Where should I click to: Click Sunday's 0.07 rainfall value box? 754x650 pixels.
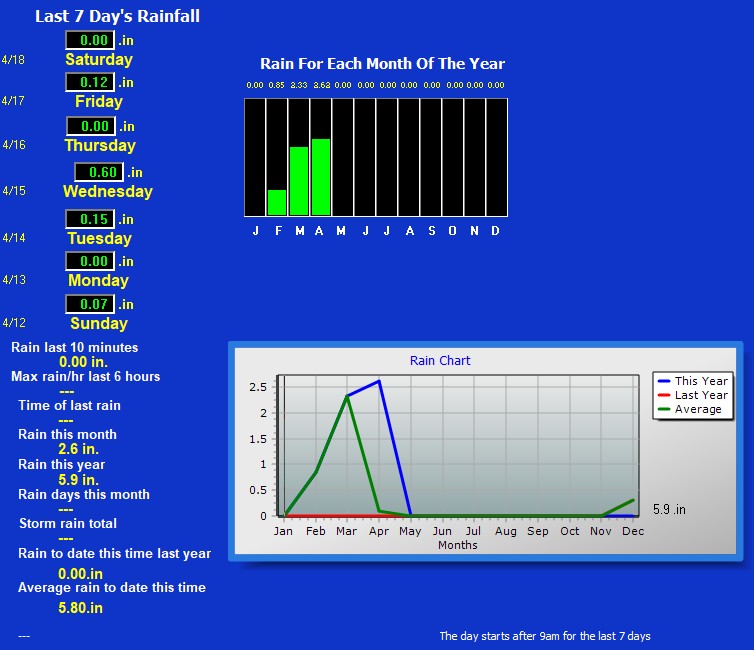click(90, 304)
